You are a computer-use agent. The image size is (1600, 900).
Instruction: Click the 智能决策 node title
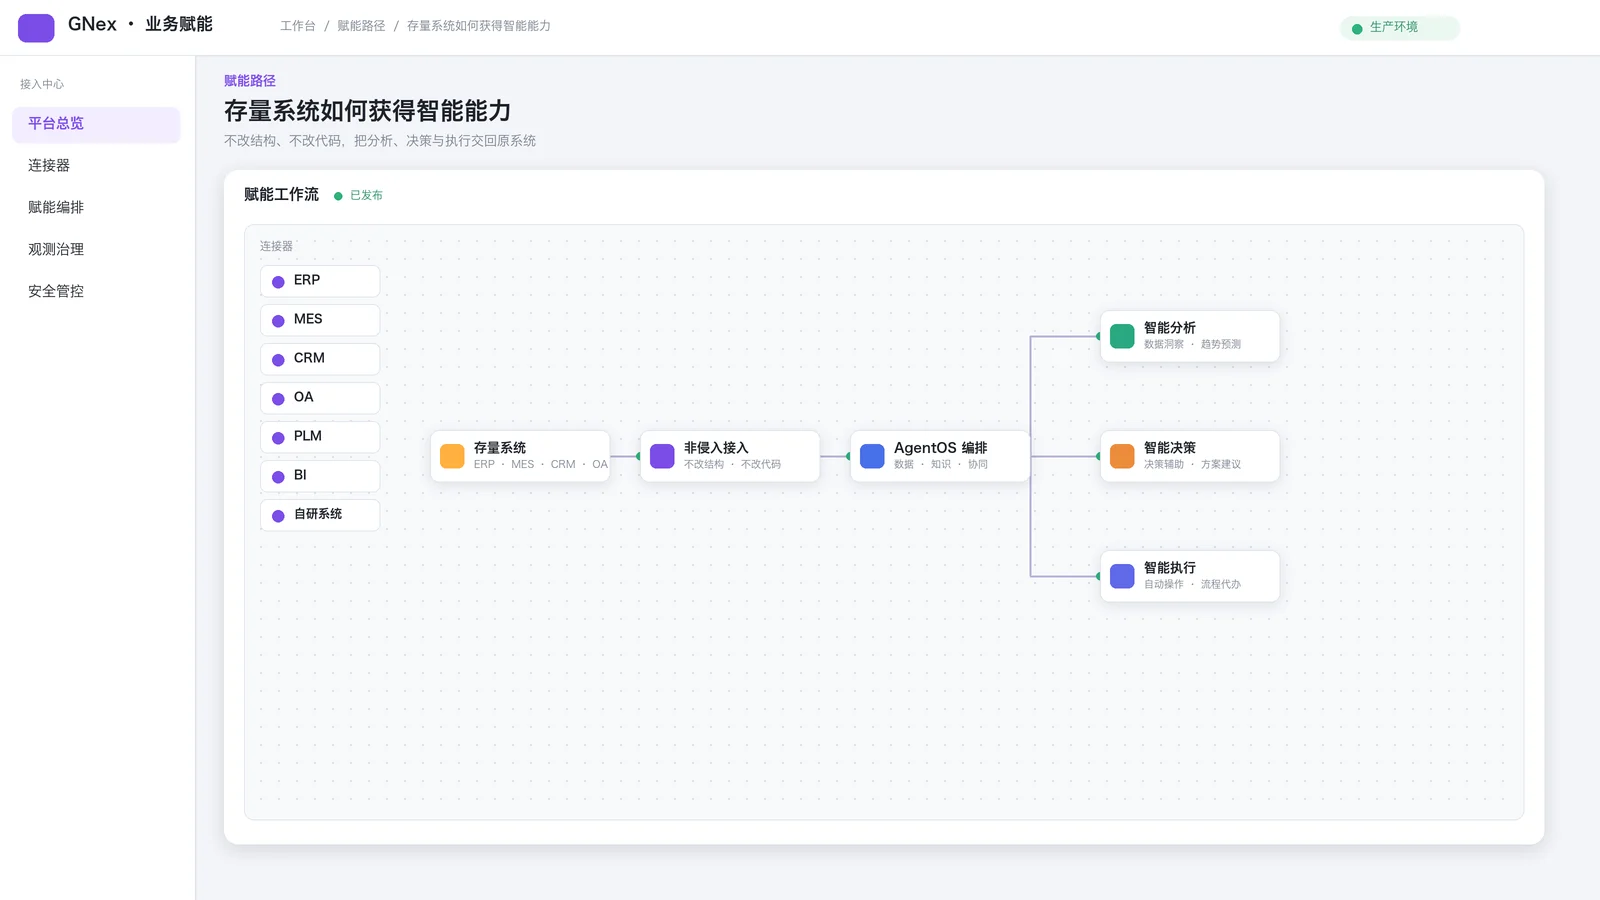[1170, 448]
